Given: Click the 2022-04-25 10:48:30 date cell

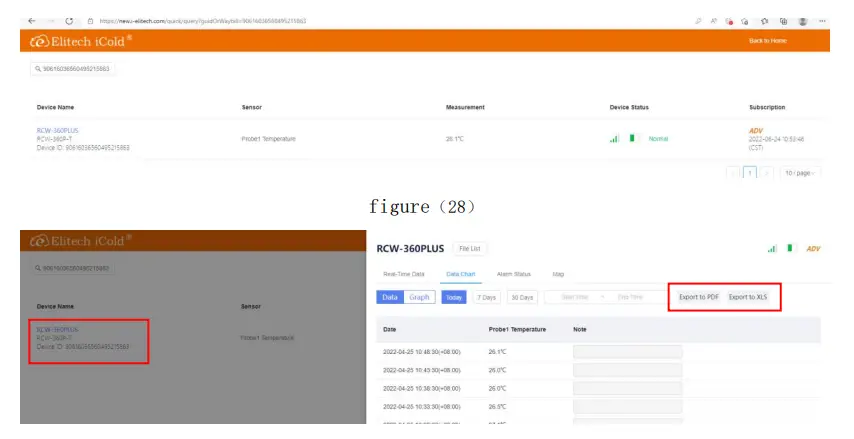Looking at the screenshot, I should pyautogui.click(x=422, y=352).
